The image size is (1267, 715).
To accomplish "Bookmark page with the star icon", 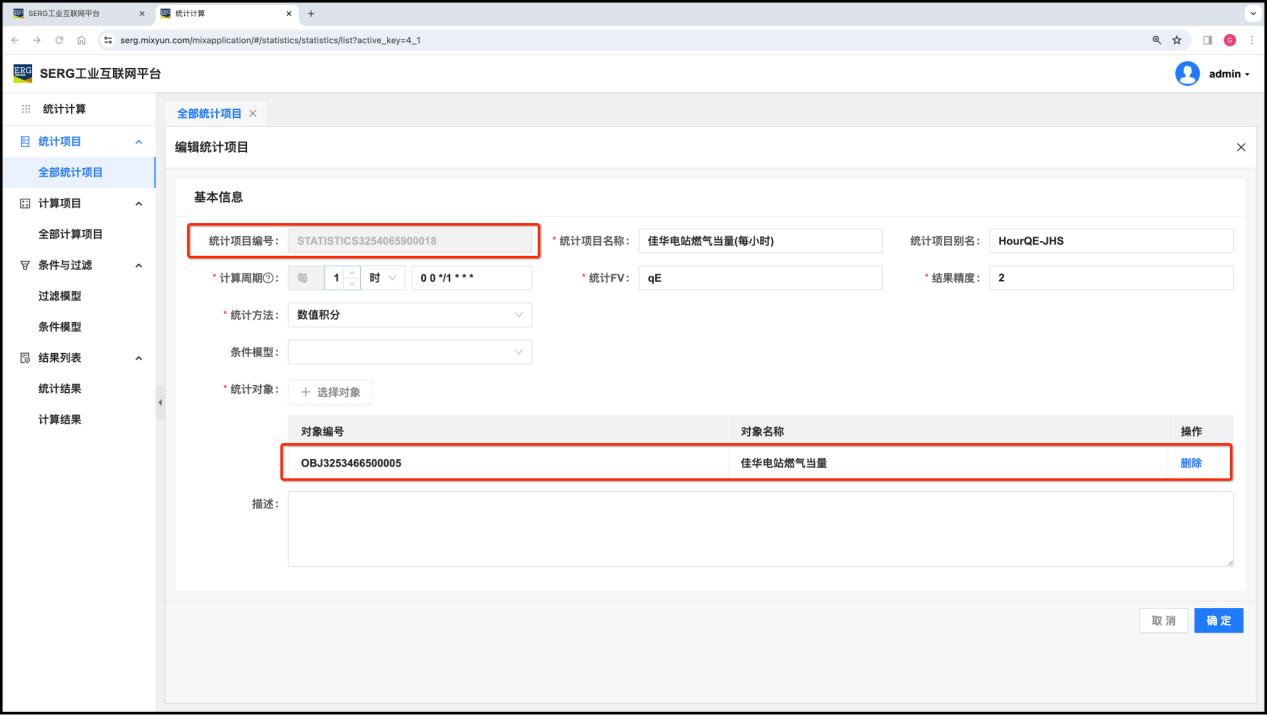I will tap(1177, 40).
